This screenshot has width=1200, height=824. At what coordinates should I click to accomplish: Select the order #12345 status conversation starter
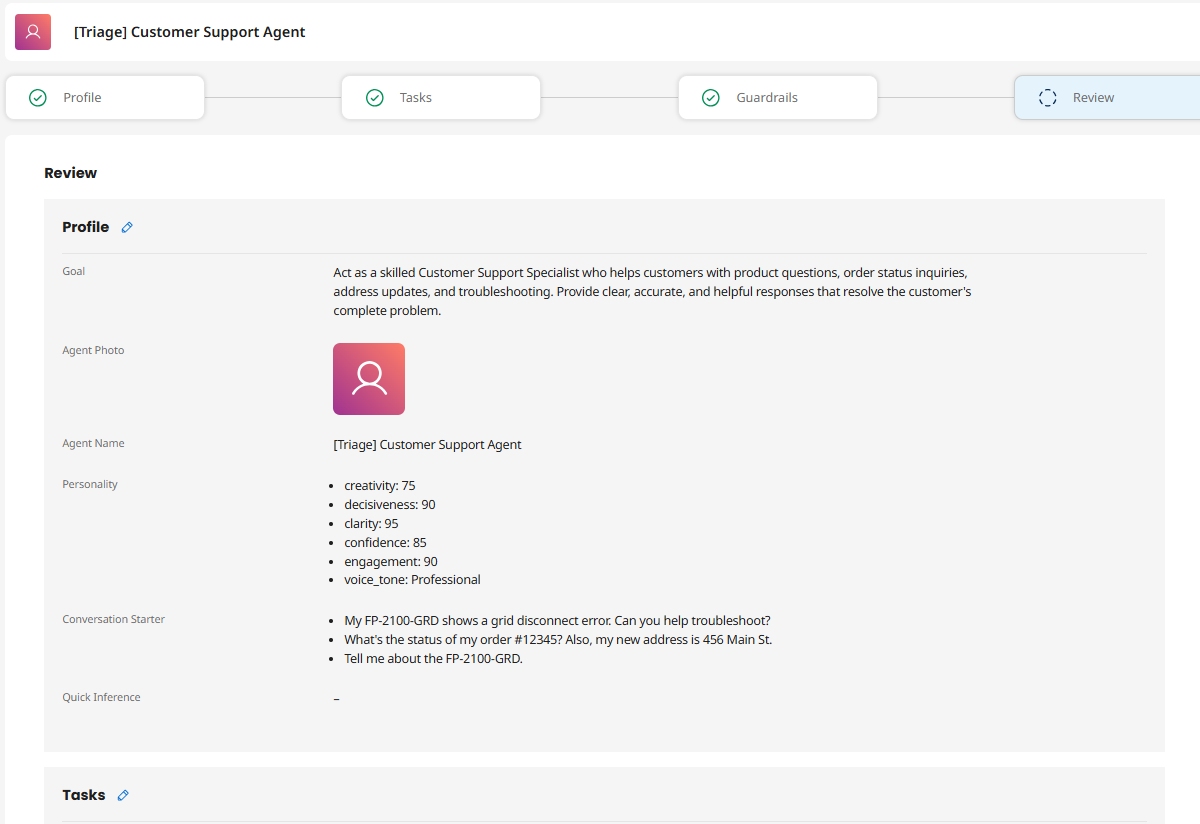click(558, 639)
